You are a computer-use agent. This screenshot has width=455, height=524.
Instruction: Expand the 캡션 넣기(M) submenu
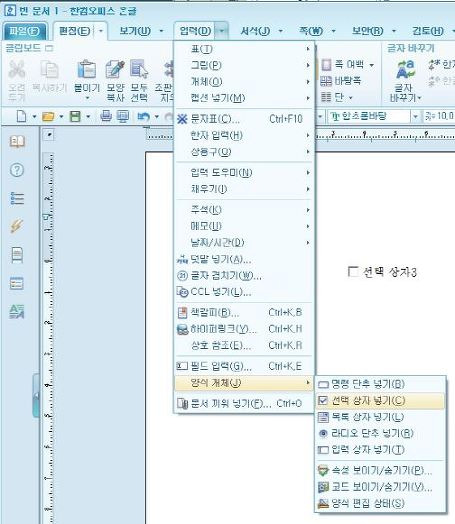[244, 98]
